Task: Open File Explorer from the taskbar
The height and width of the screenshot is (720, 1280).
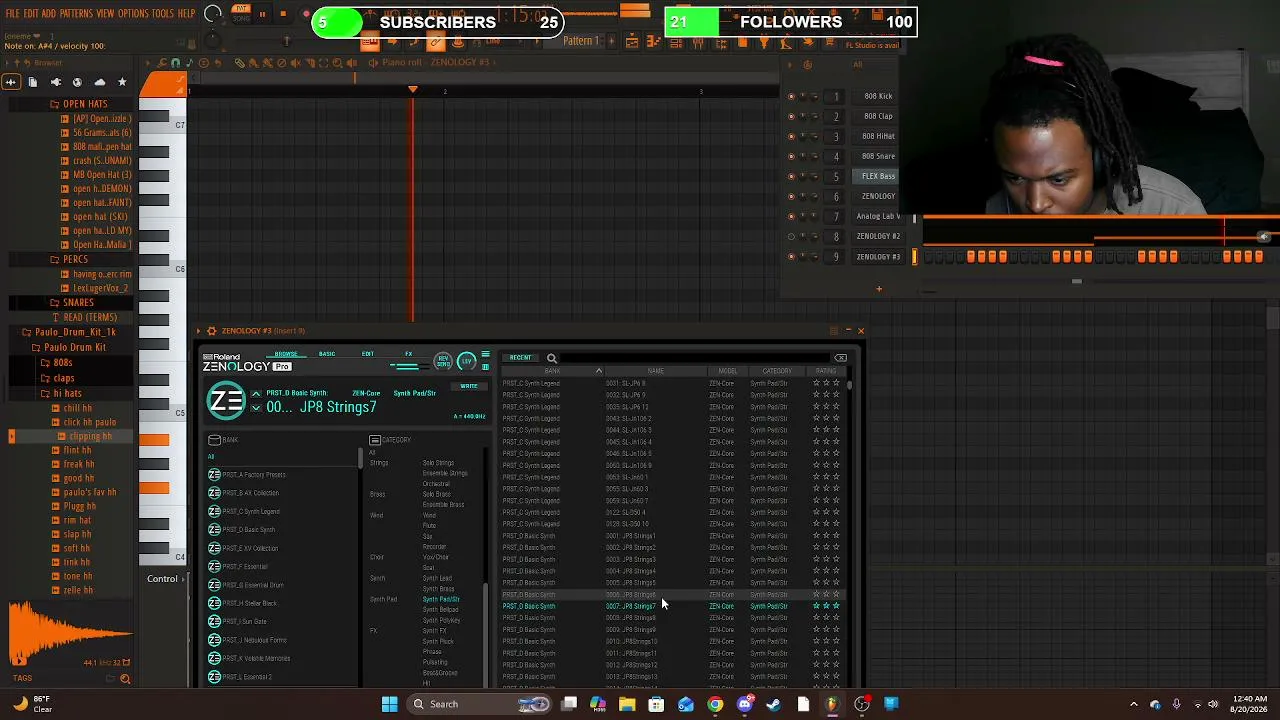Action: coord(627,704)
